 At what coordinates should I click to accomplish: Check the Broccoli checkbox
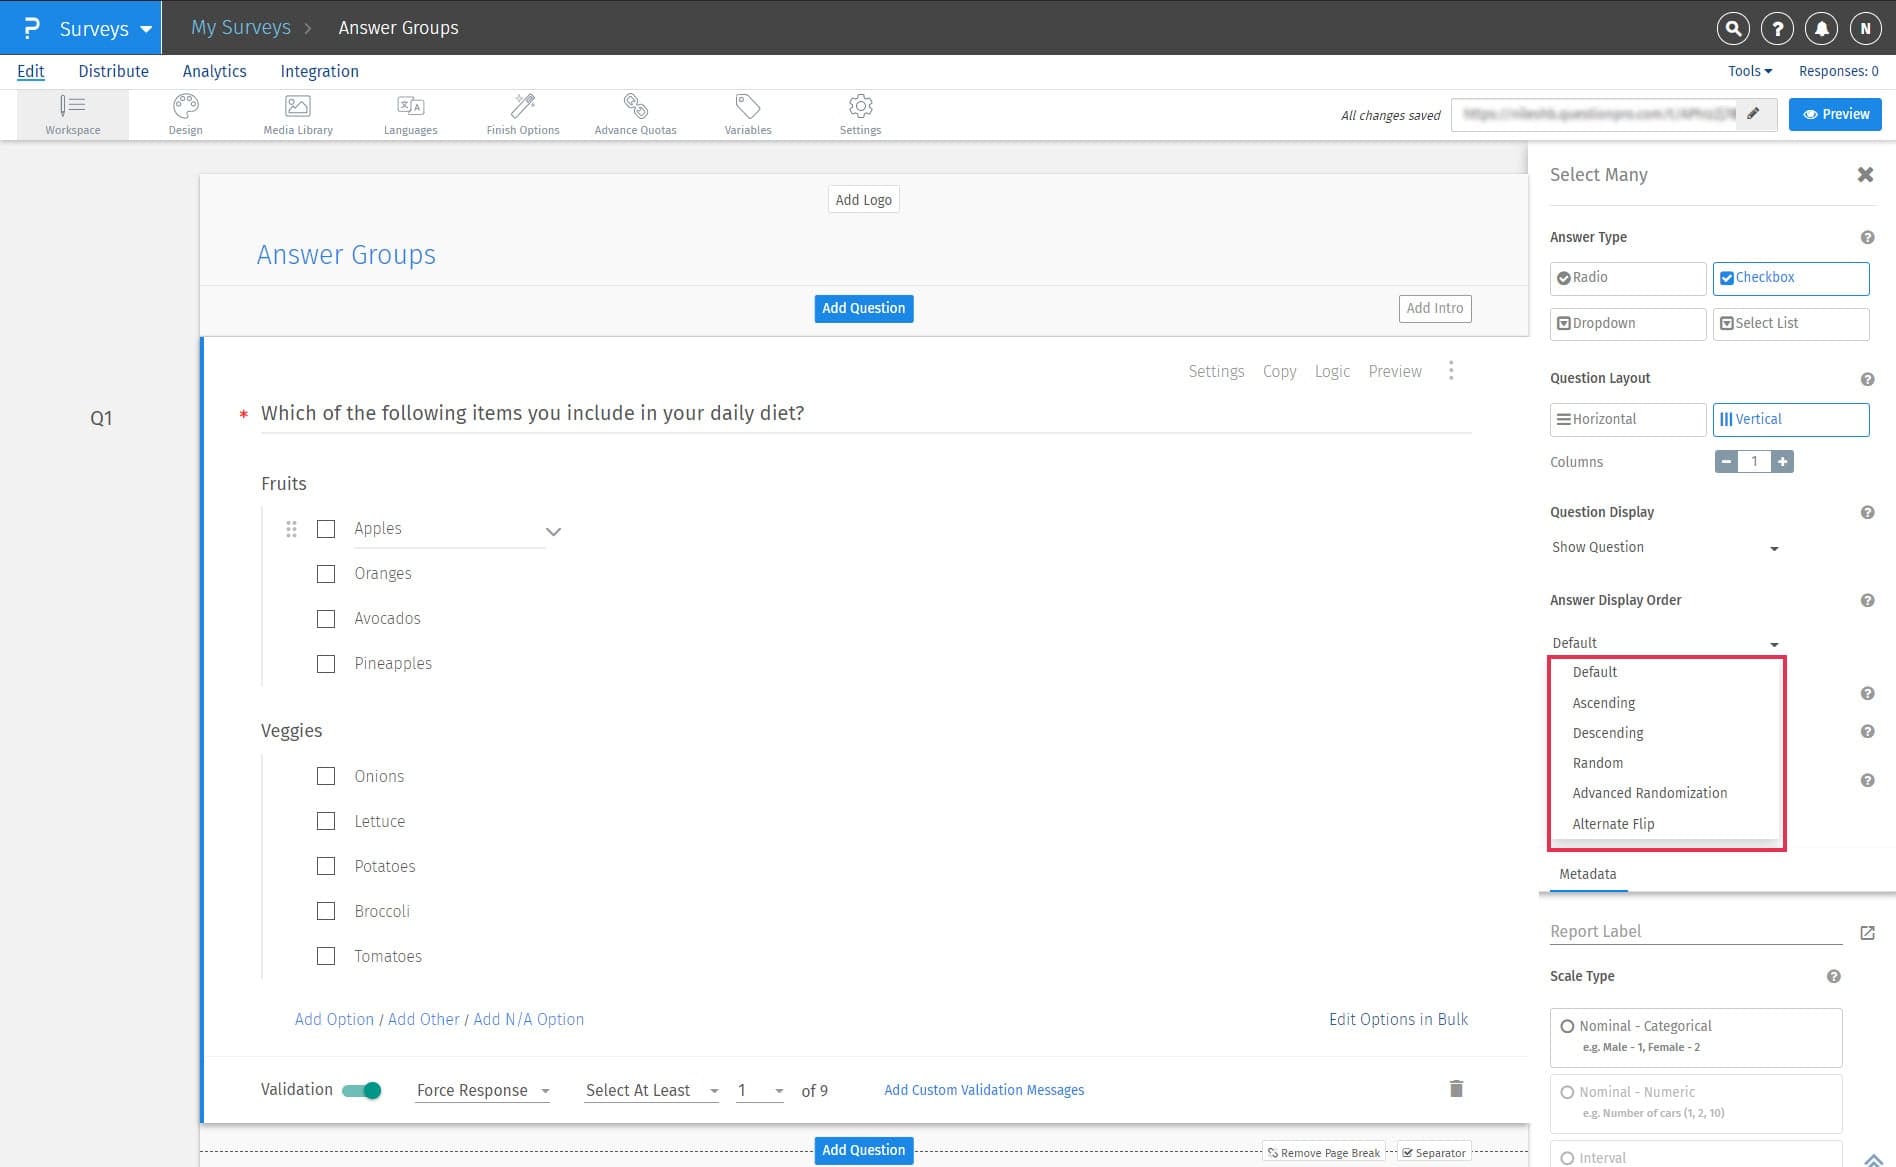click(x=326, y=911)
